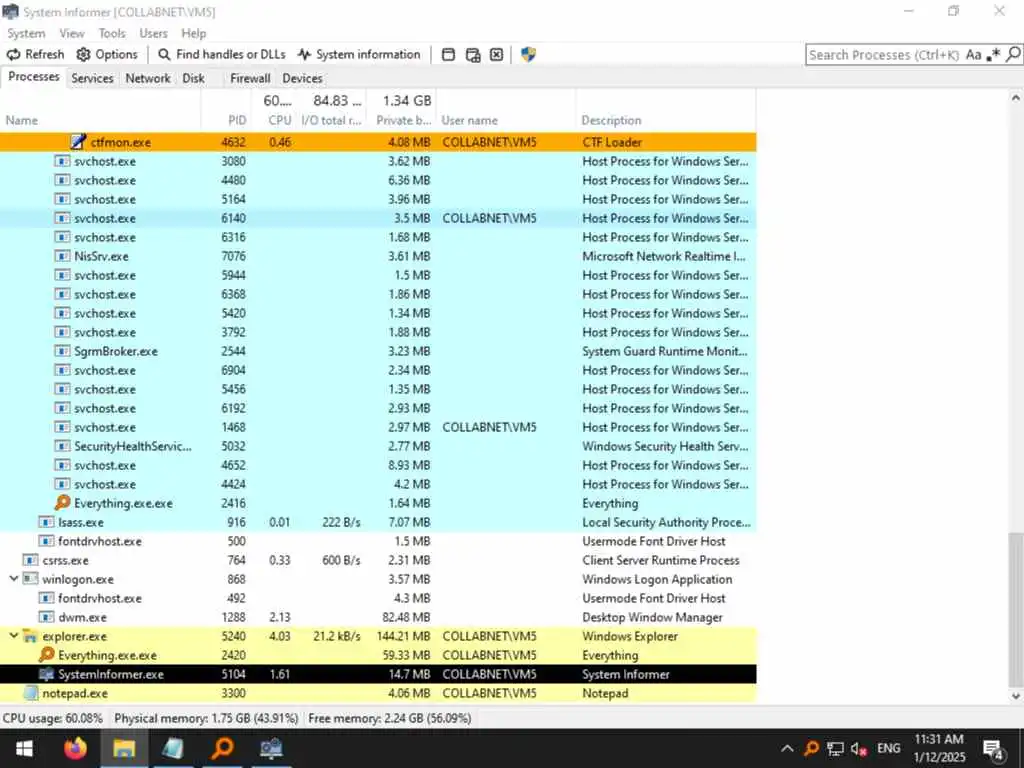Click the ctfmon.exe pen icon
Image resolution: width=1024 pixels, height=768 pixels.
pyautogui.click(x=78, y=142)
